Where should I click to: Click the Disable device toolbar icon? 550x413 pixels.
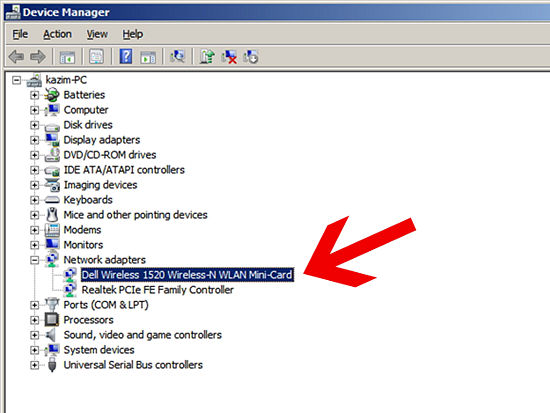coord(251,56)
